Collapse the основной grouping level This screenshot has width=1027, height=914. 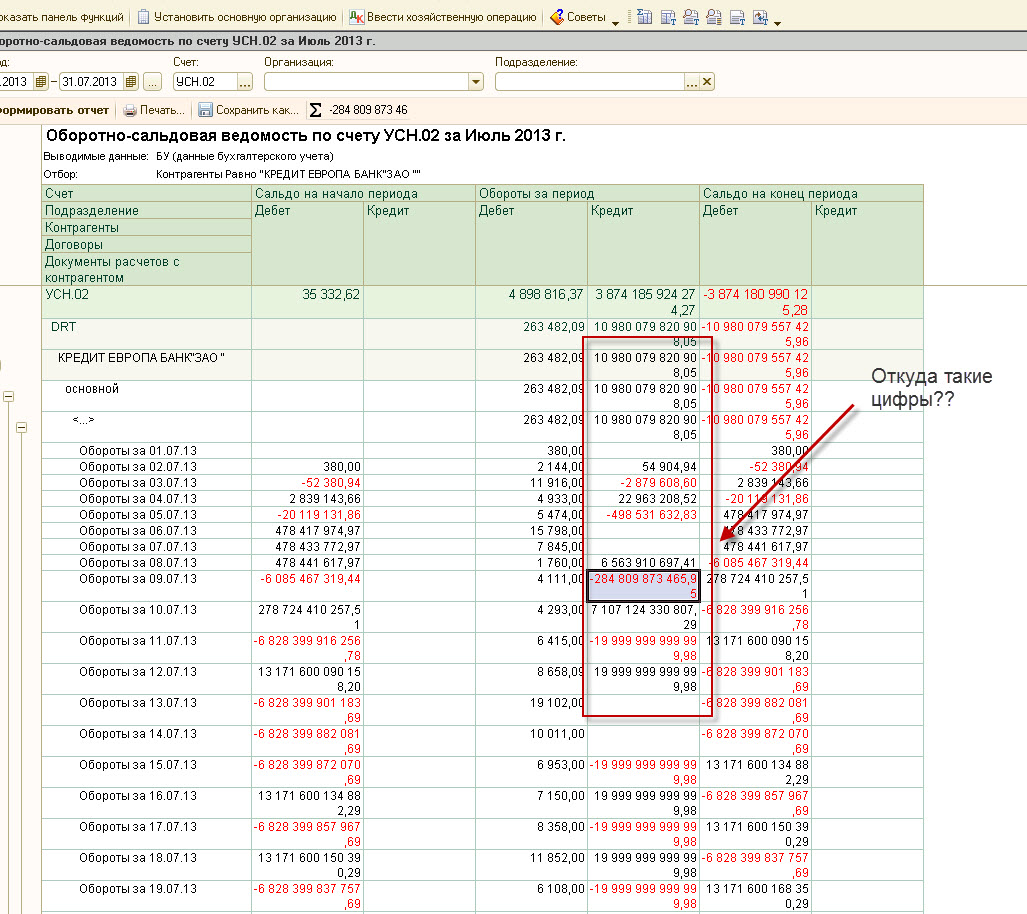(8, 397)
